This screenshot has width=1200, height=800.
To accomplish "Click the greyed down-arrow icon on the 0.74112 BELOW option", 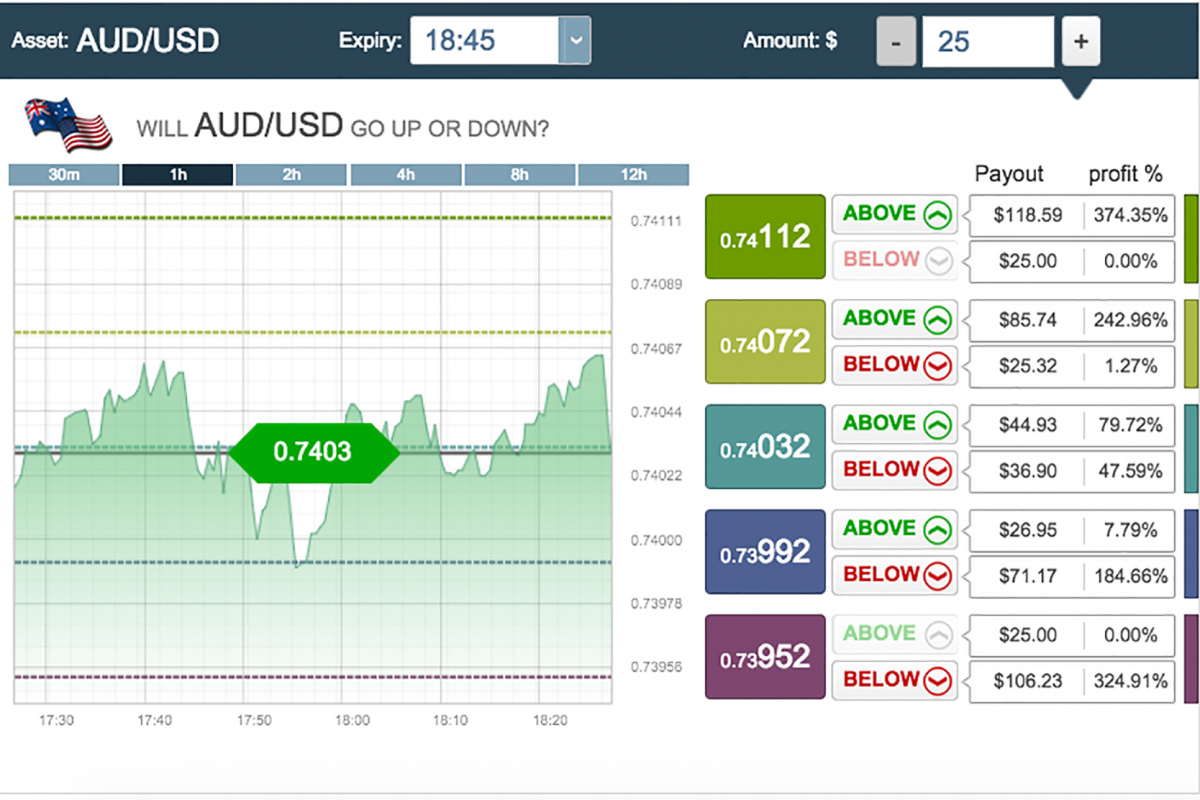I will click(938, 260).
